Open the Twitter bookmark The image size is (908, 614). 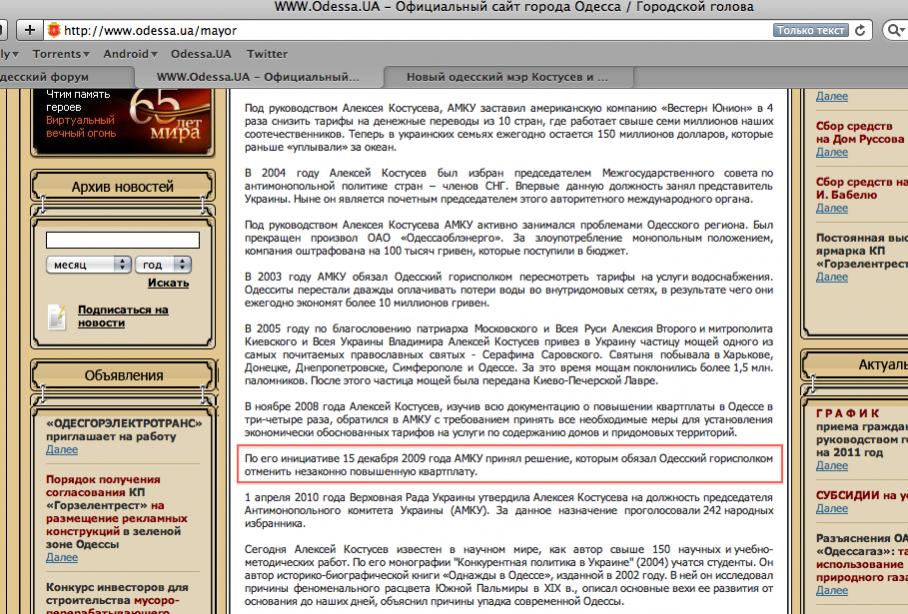point(267,54)
